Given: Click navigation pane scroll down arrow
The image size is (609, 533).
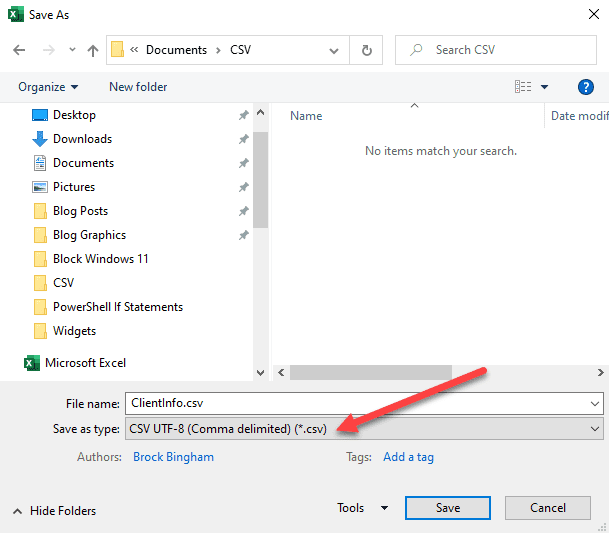Looking at the screenshot, I should pos(261,373).
